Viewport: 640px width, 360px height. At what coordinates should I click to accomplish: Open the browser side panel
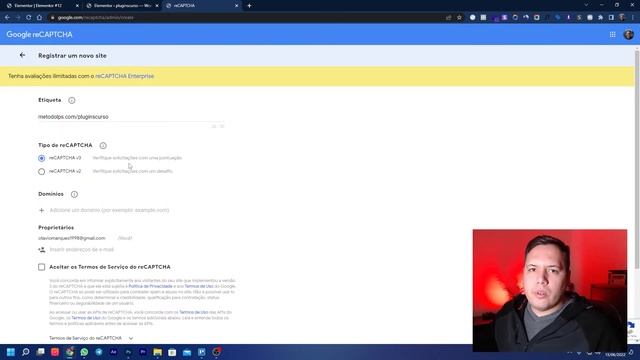pyautogui.click(x=611, y=18)
